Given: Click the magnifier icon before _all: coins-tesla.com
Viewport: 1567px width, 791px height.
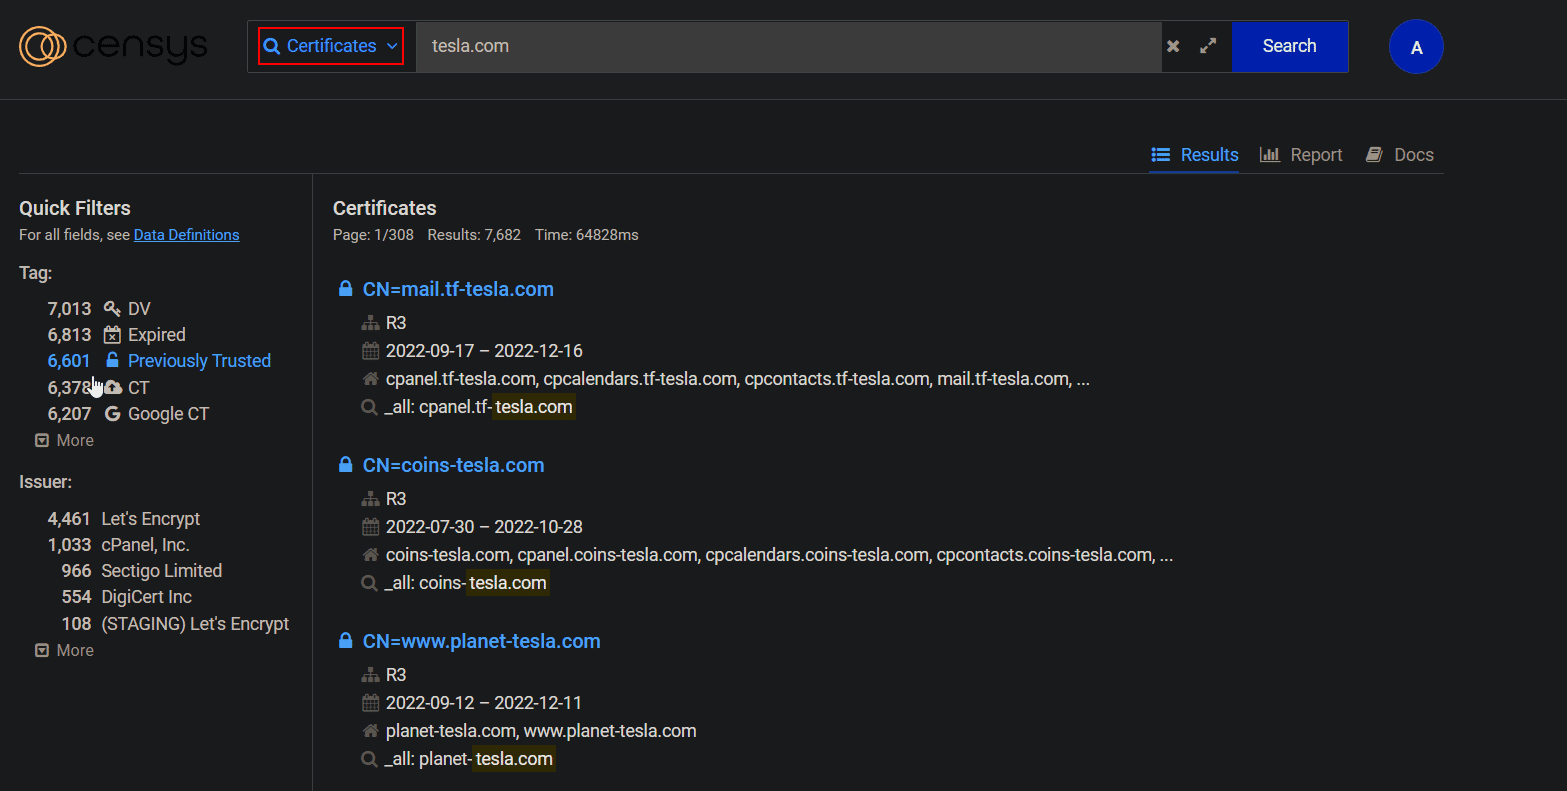Looking at the screenshot, I should 369,582.
